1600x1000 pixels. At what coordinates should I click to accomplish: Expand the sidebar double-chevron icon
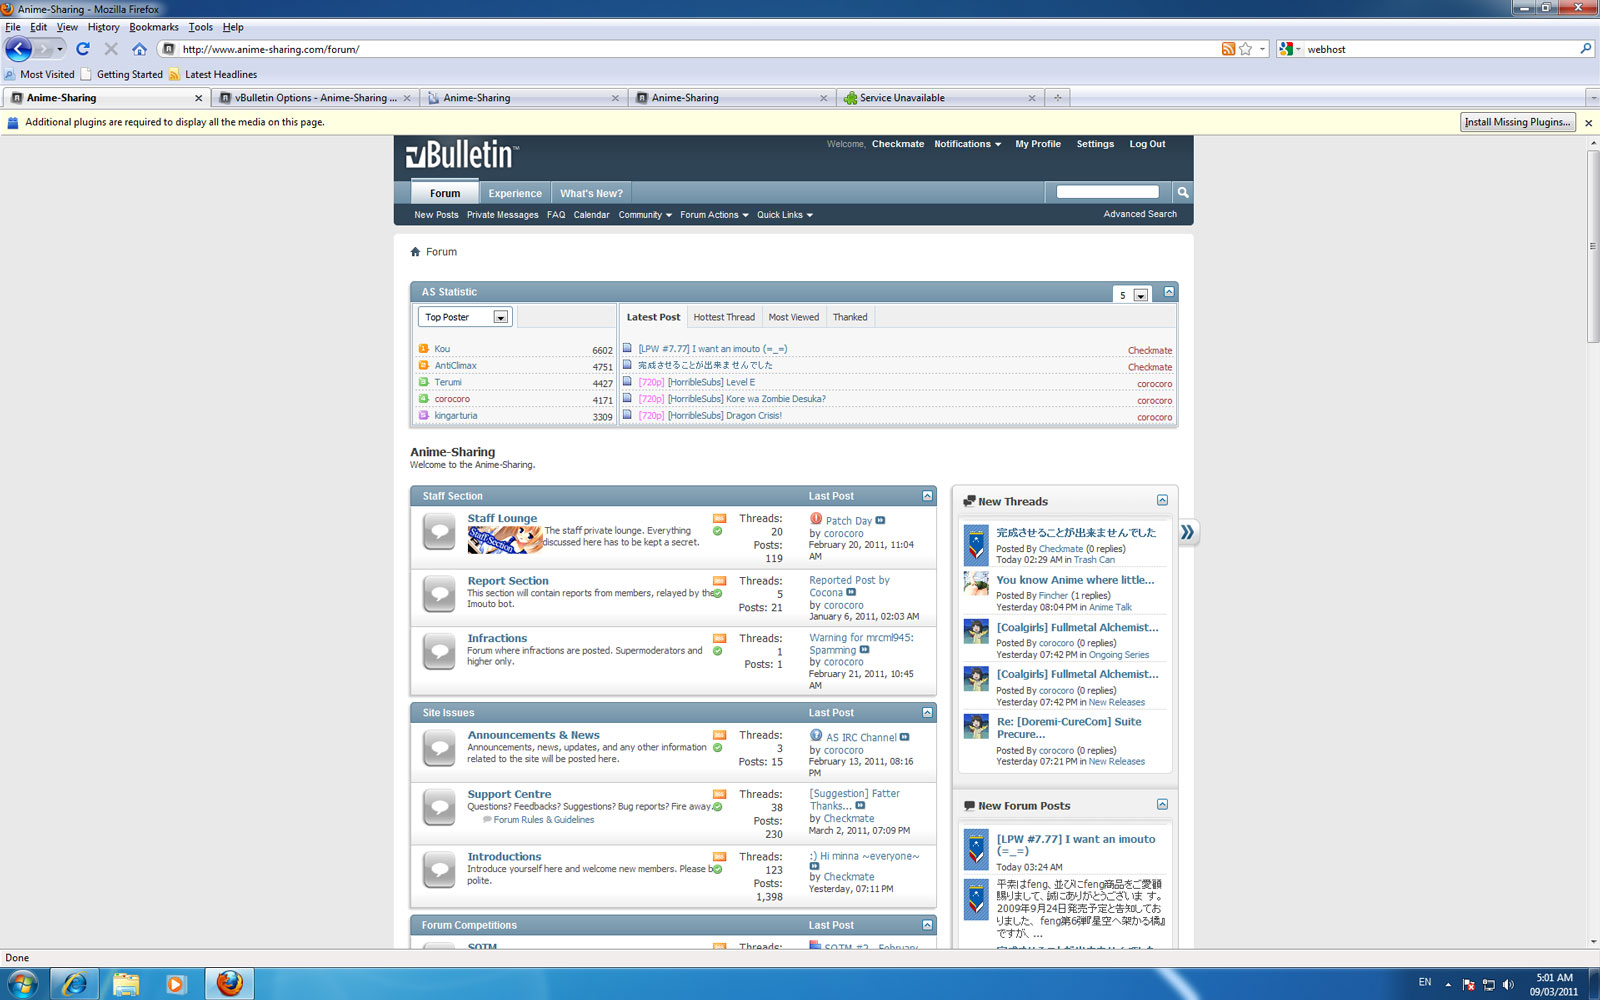(x=1187, y=532)
